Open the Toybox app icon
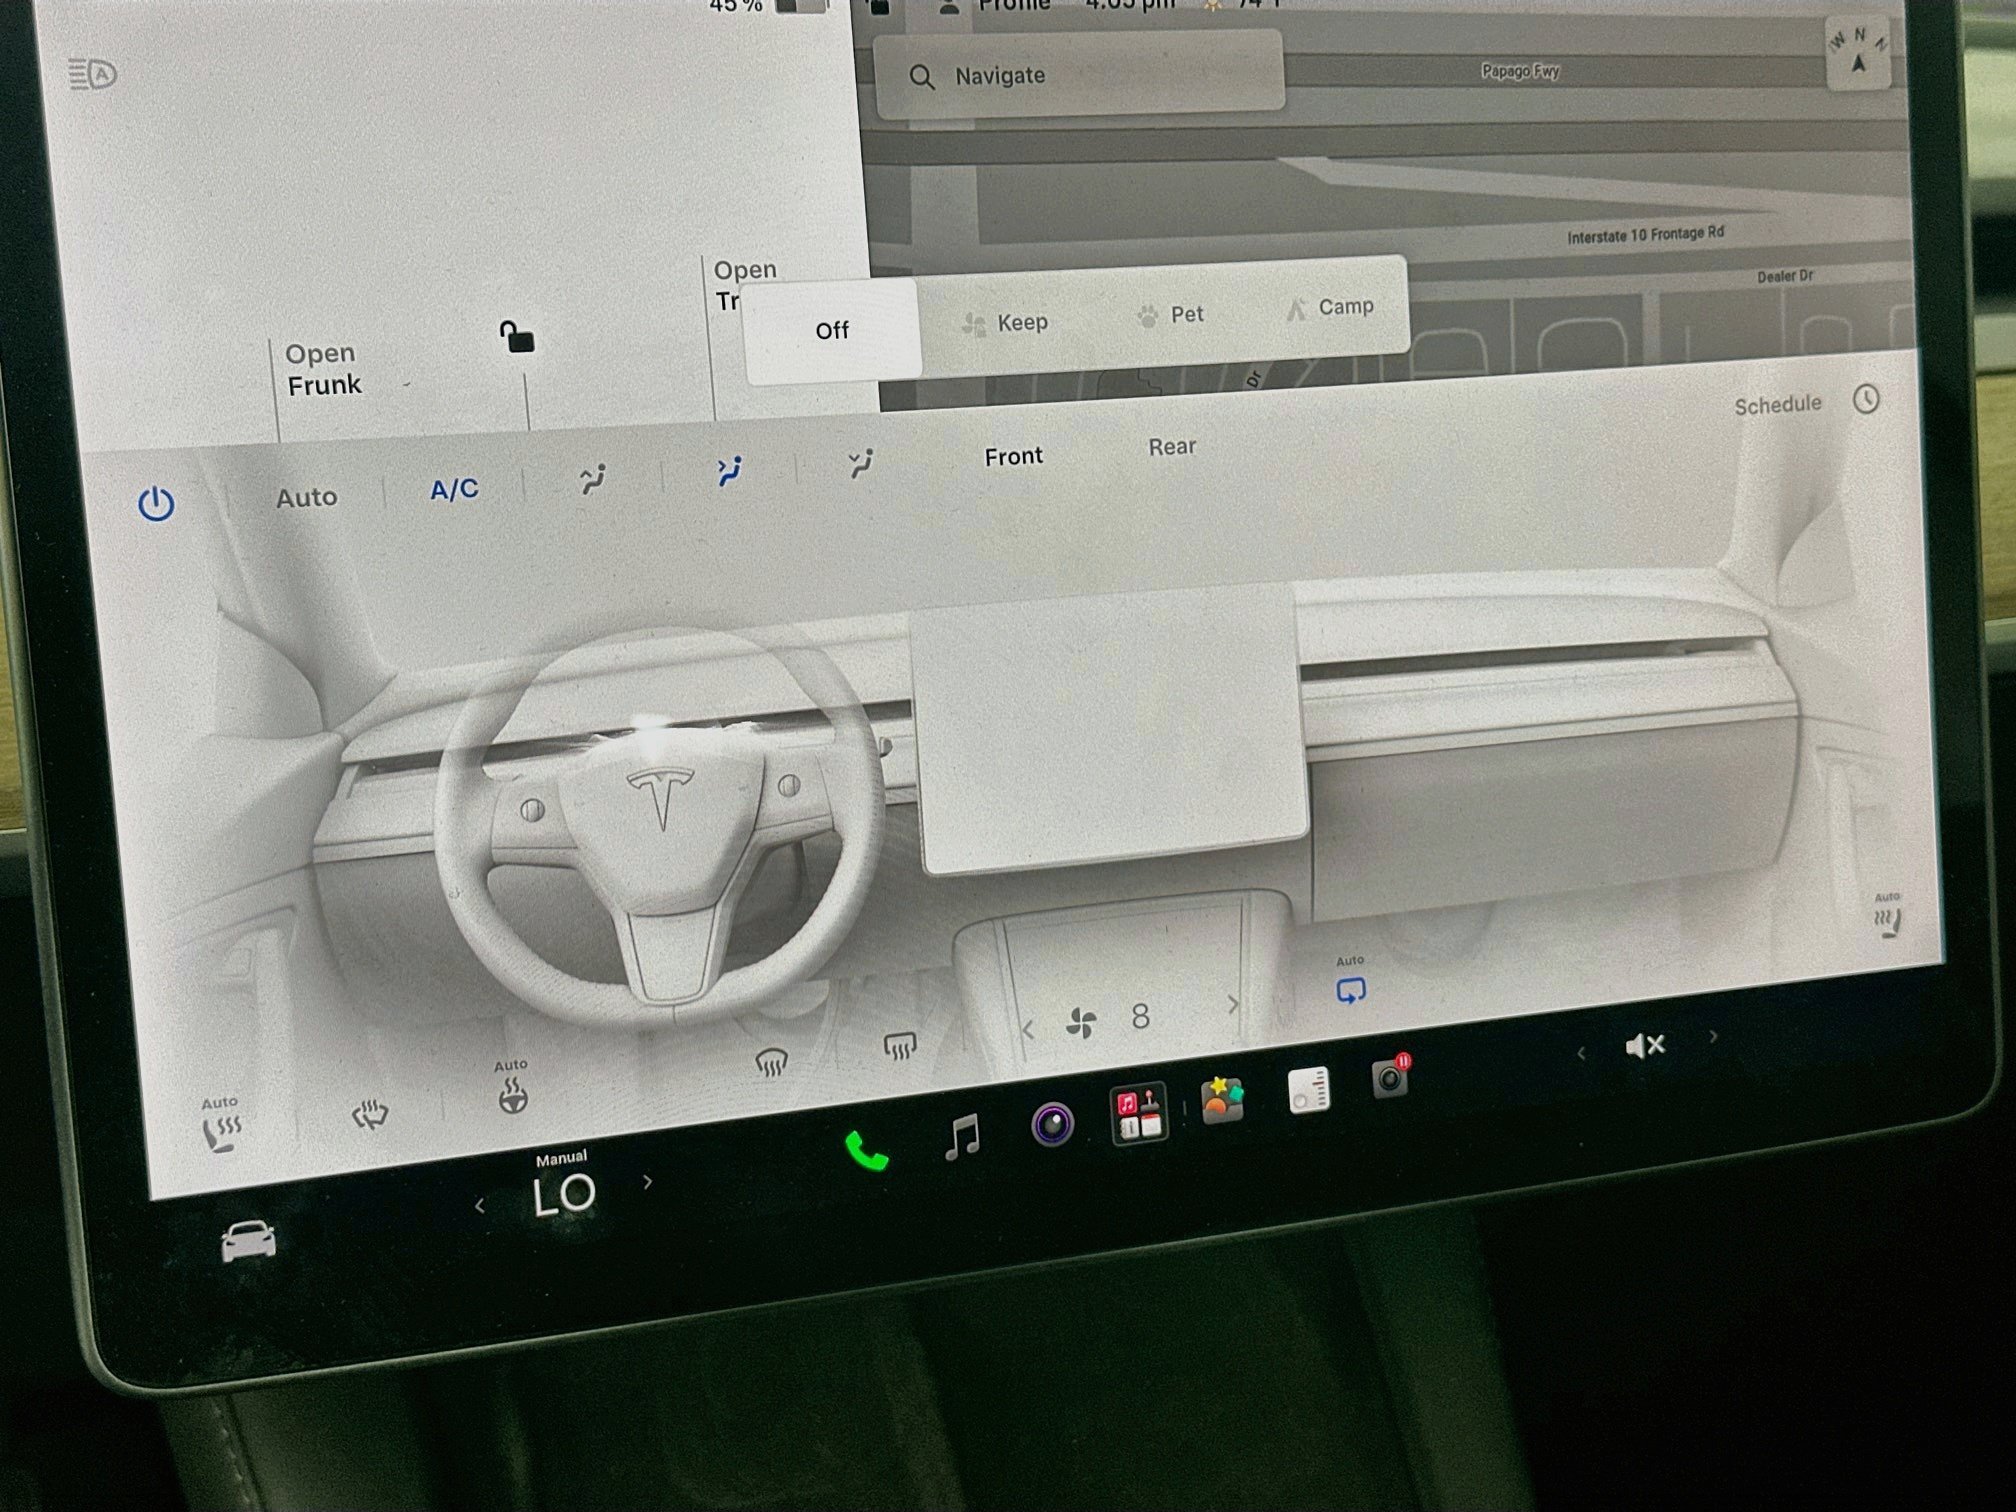 pyautogui.click(x=1222, y=1101)
